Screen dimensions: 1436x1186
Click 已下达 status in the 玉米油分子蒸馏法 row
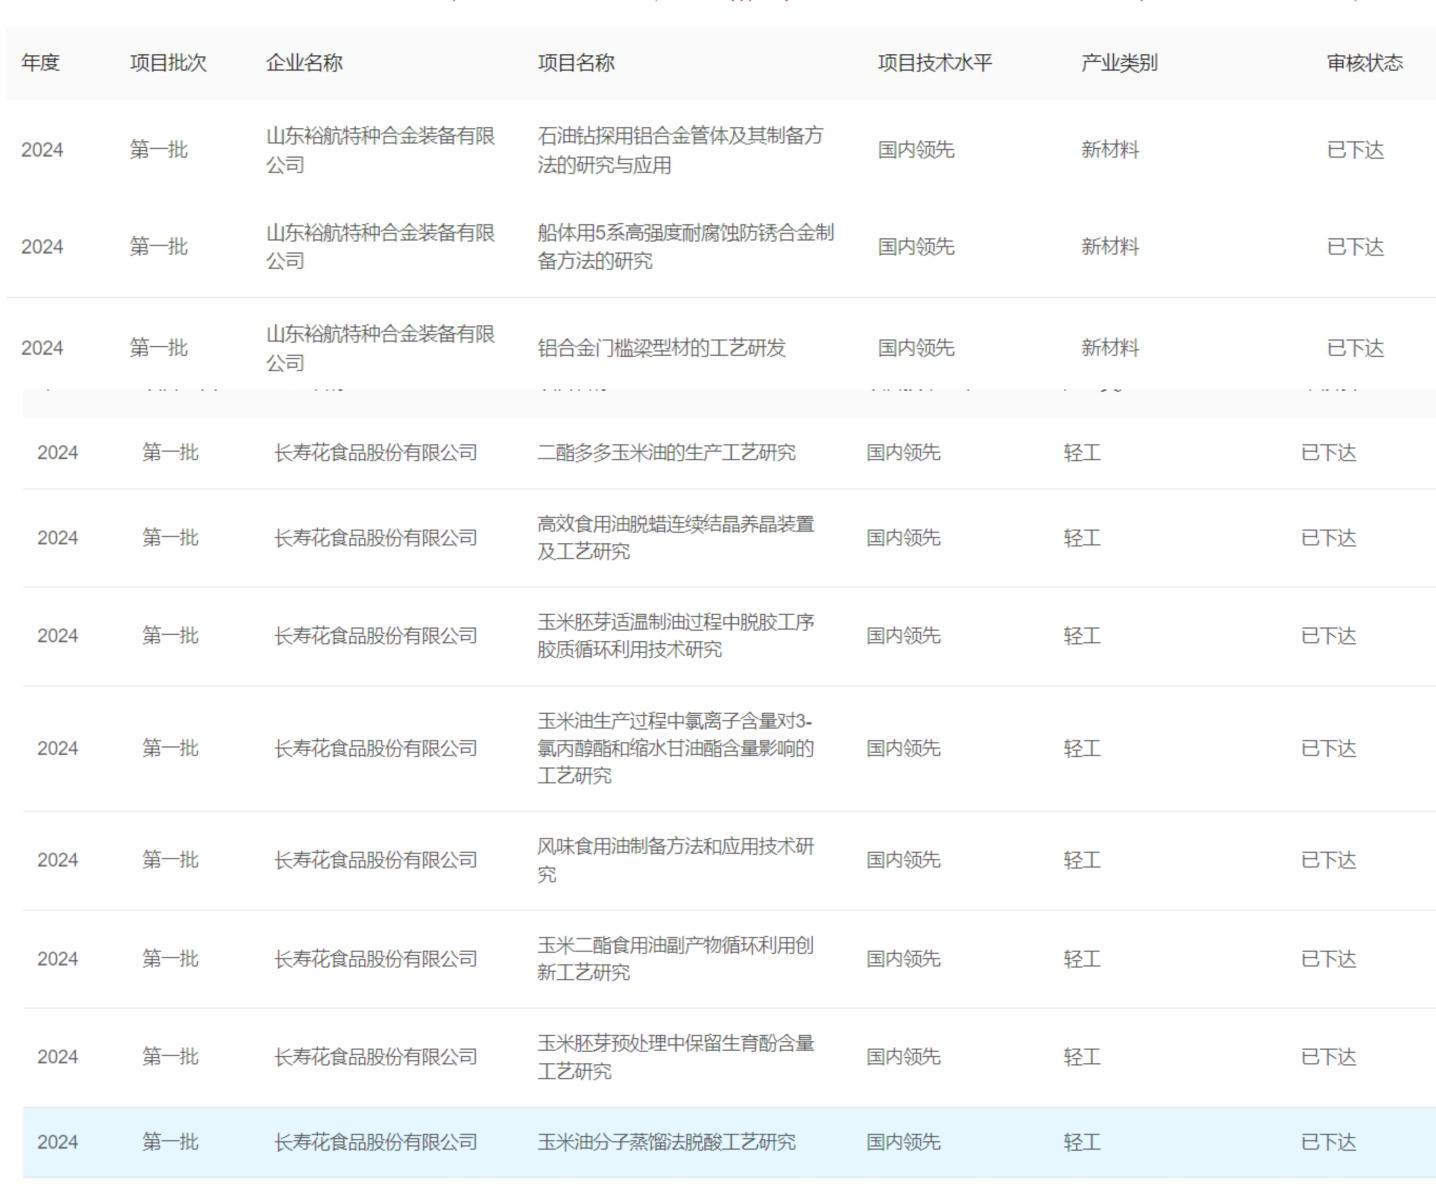[1328, 1142]
